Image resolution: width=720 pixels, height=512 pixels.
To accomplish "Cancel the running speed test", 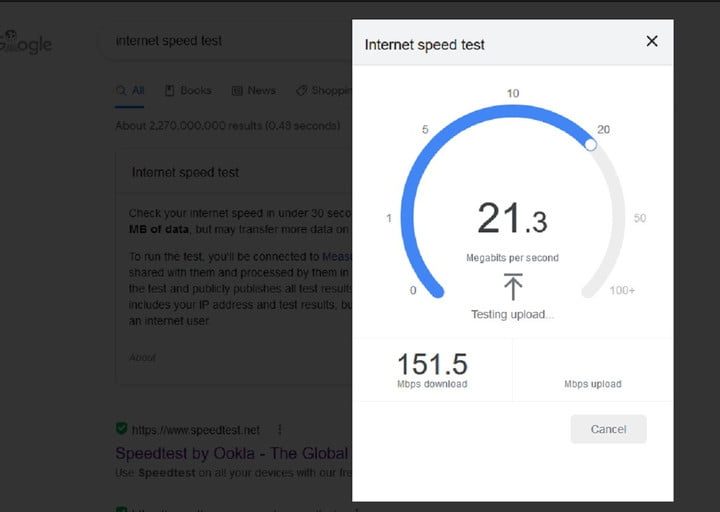I will pyautogui.click(x=608, y=429).
